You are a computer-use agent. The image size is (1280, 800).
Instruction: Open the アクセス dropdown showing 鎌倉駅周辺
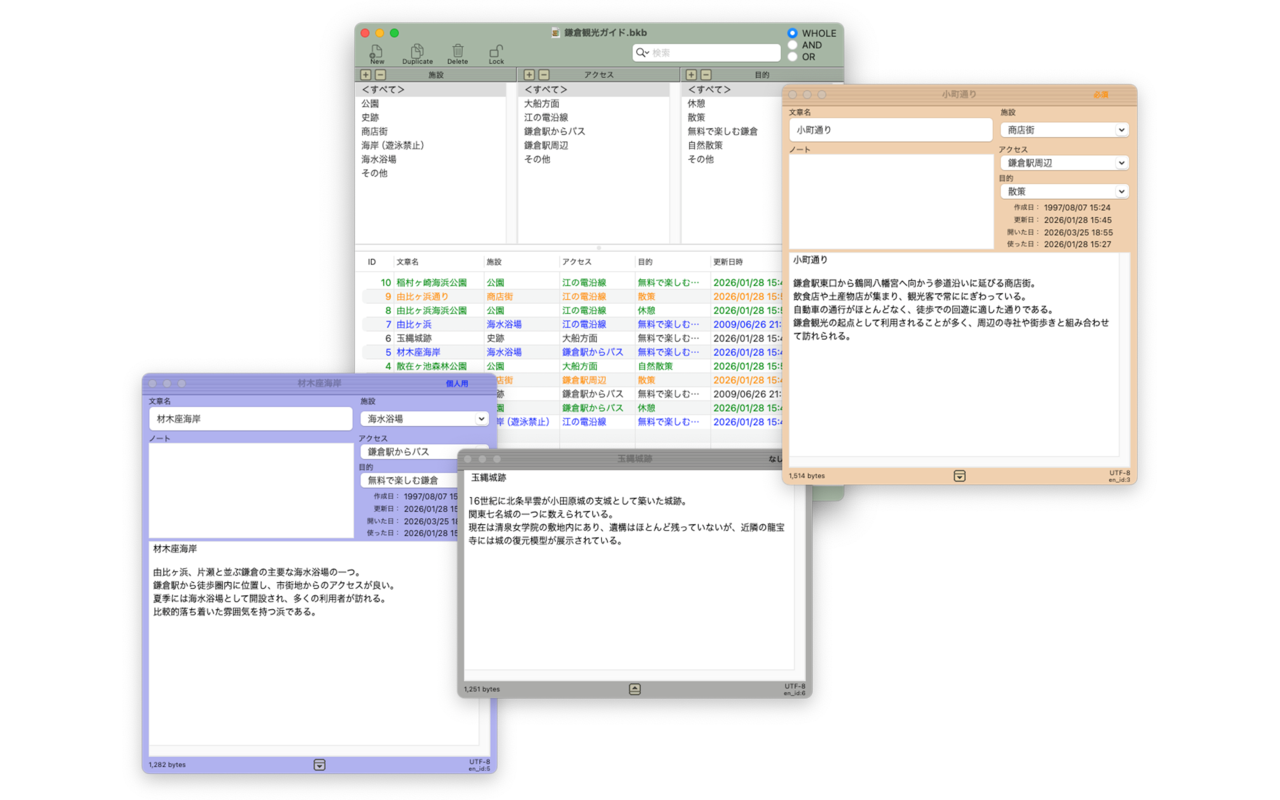coord(1064,163)
